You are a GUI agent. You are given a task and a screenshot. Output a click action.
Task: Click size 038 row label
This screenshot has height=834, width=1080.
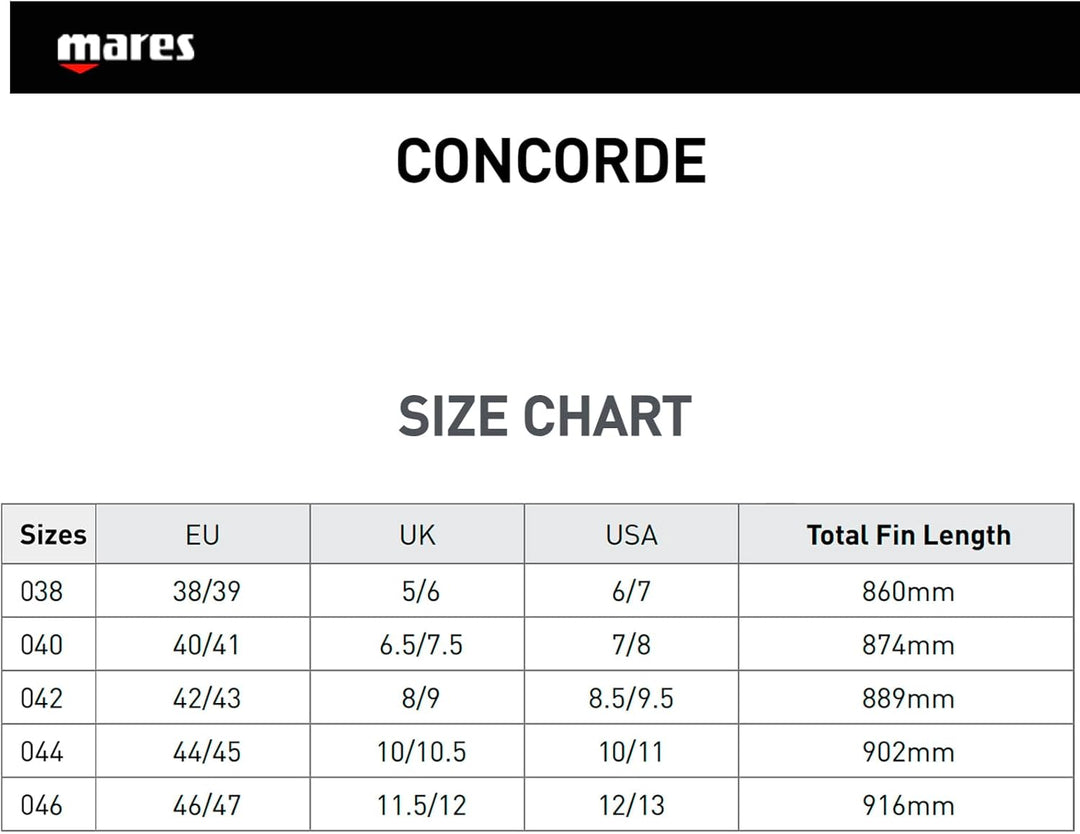(x=41, y=592)
